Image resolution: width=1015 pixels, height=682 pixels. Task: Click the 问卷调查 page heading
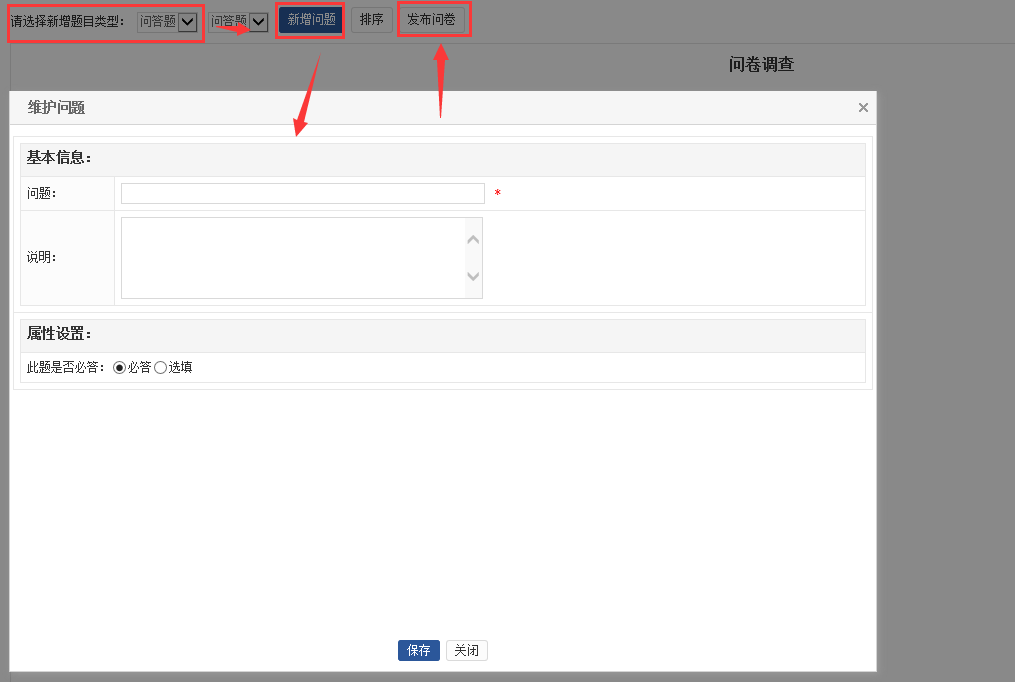[x=761, y=65]
